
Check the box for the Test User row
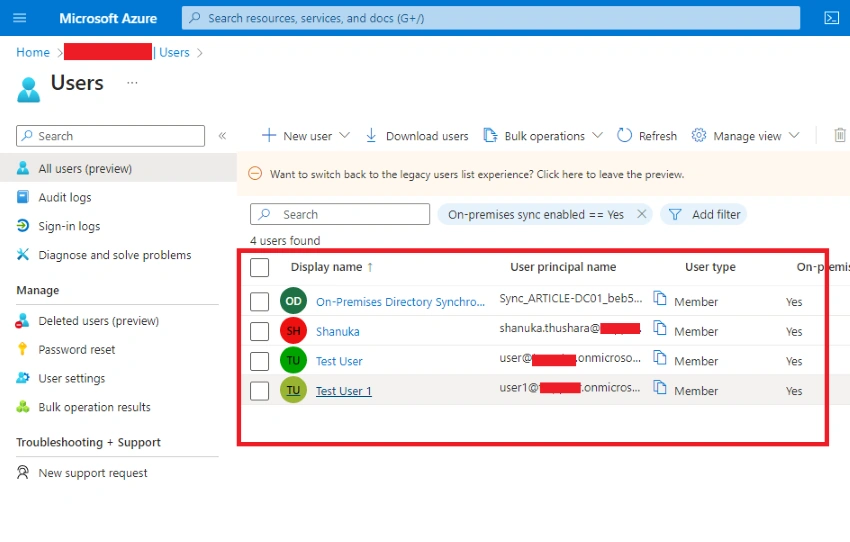coord(260,361)
